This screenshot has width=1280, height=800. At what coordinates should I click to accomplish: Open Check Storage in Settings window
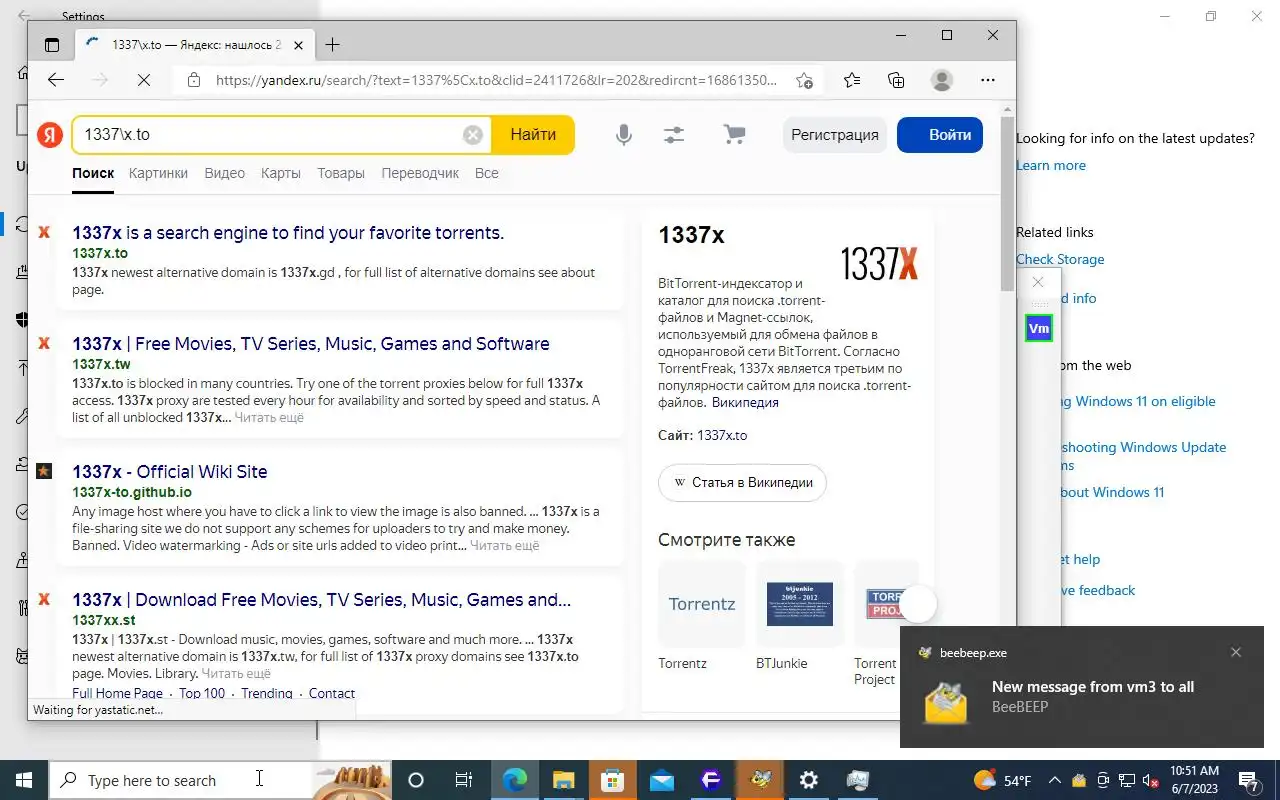click(1060, 260)
